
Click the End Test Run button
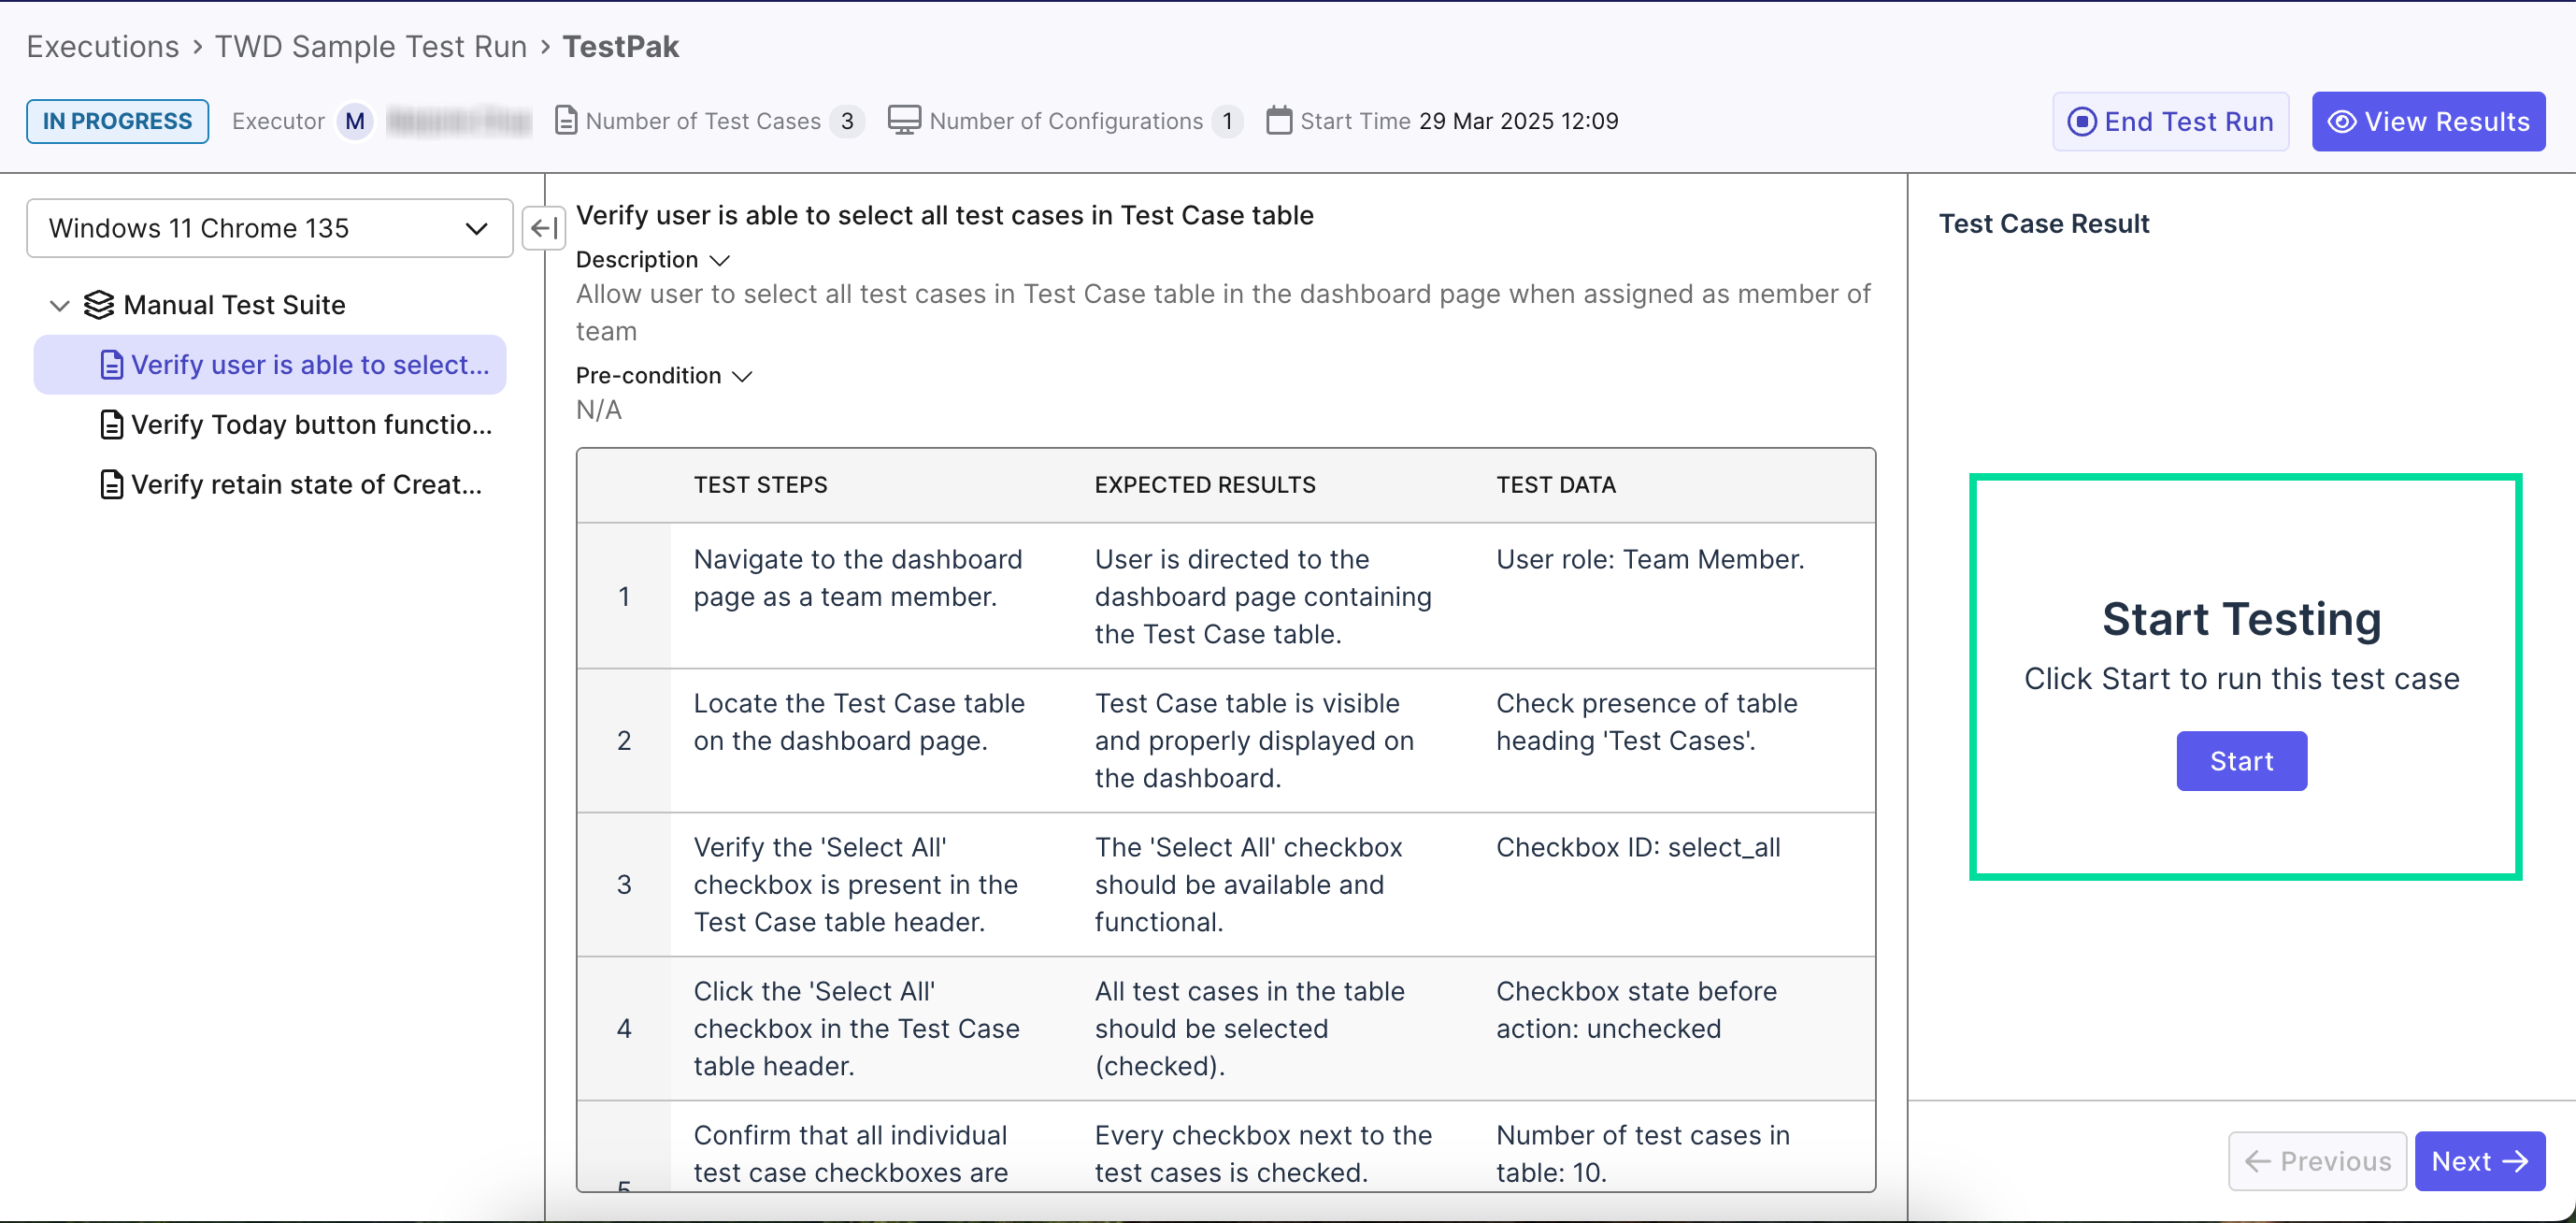[2170, 121]
